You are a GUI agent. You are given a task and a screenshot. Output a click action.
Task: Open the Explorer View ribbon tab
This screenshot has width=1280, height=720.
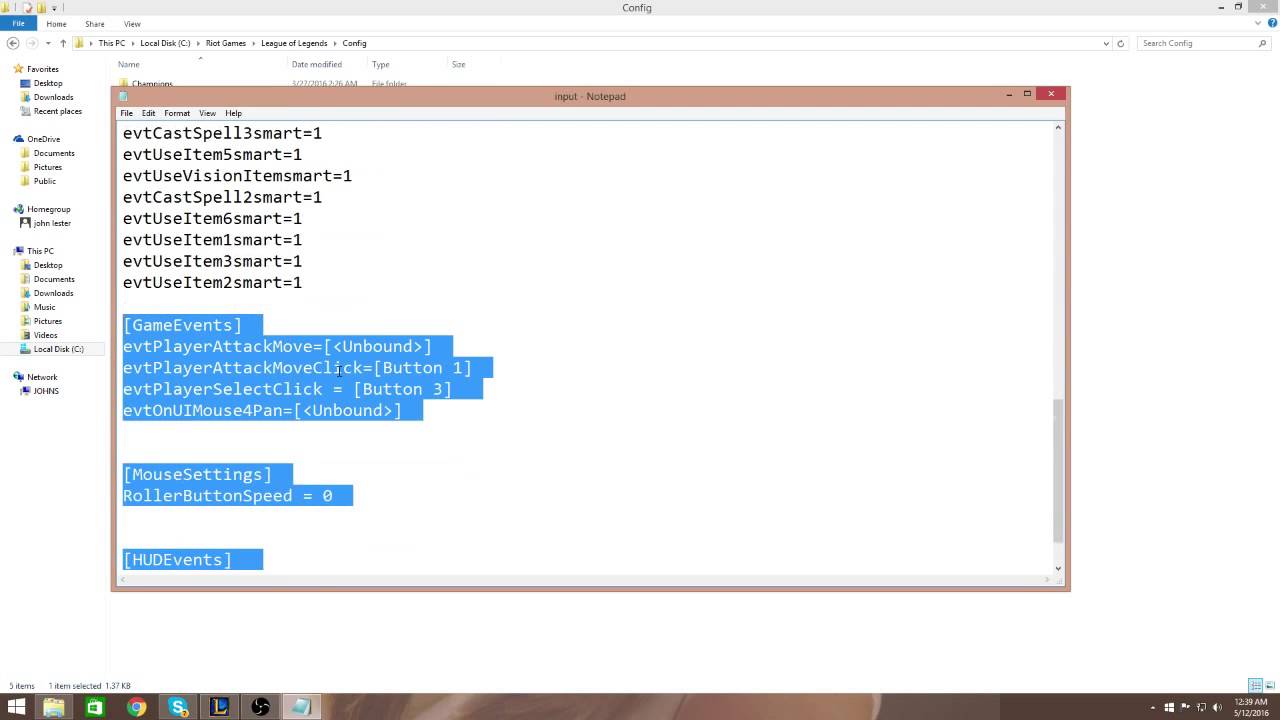[132, 24]
